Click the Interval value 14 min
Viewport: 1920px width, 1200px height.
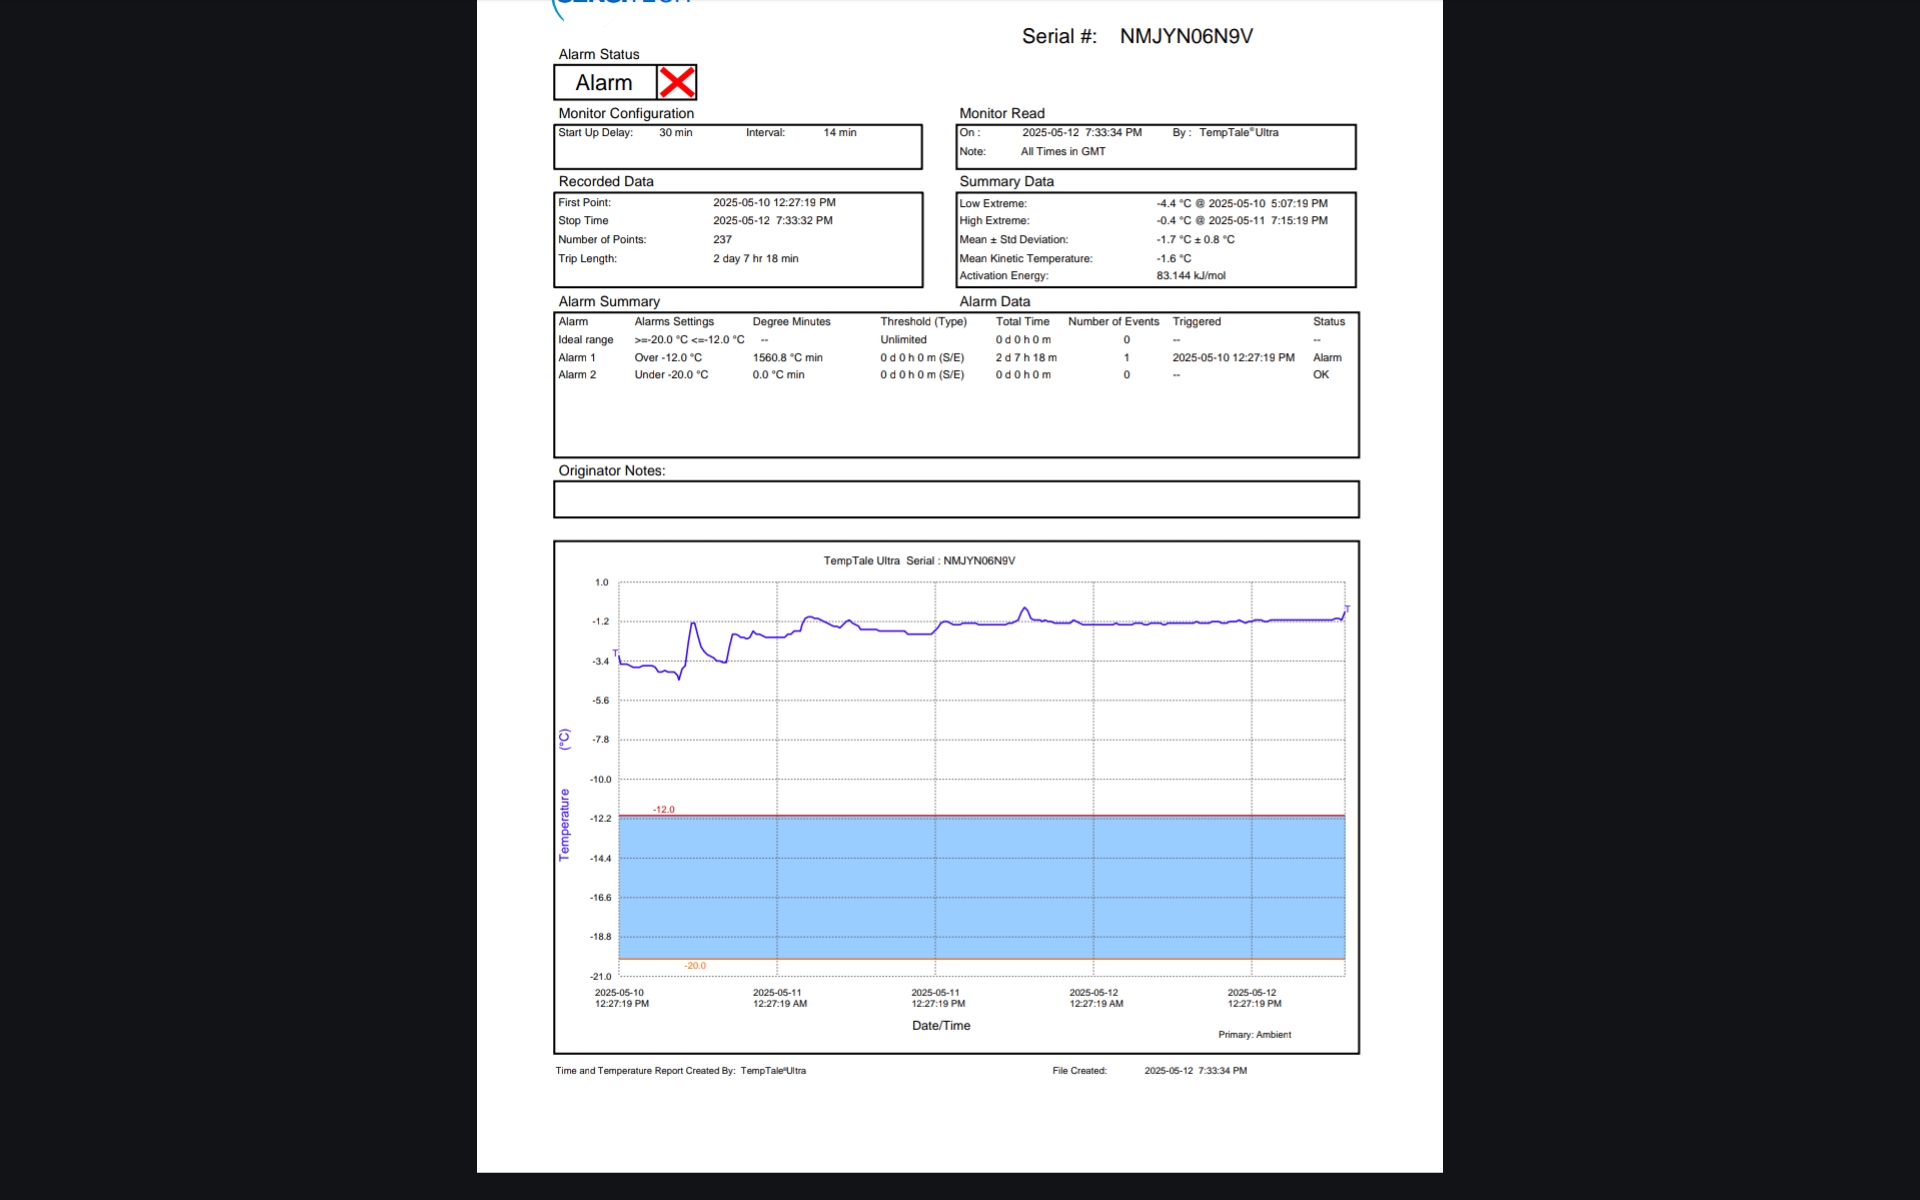coord(839,132)
